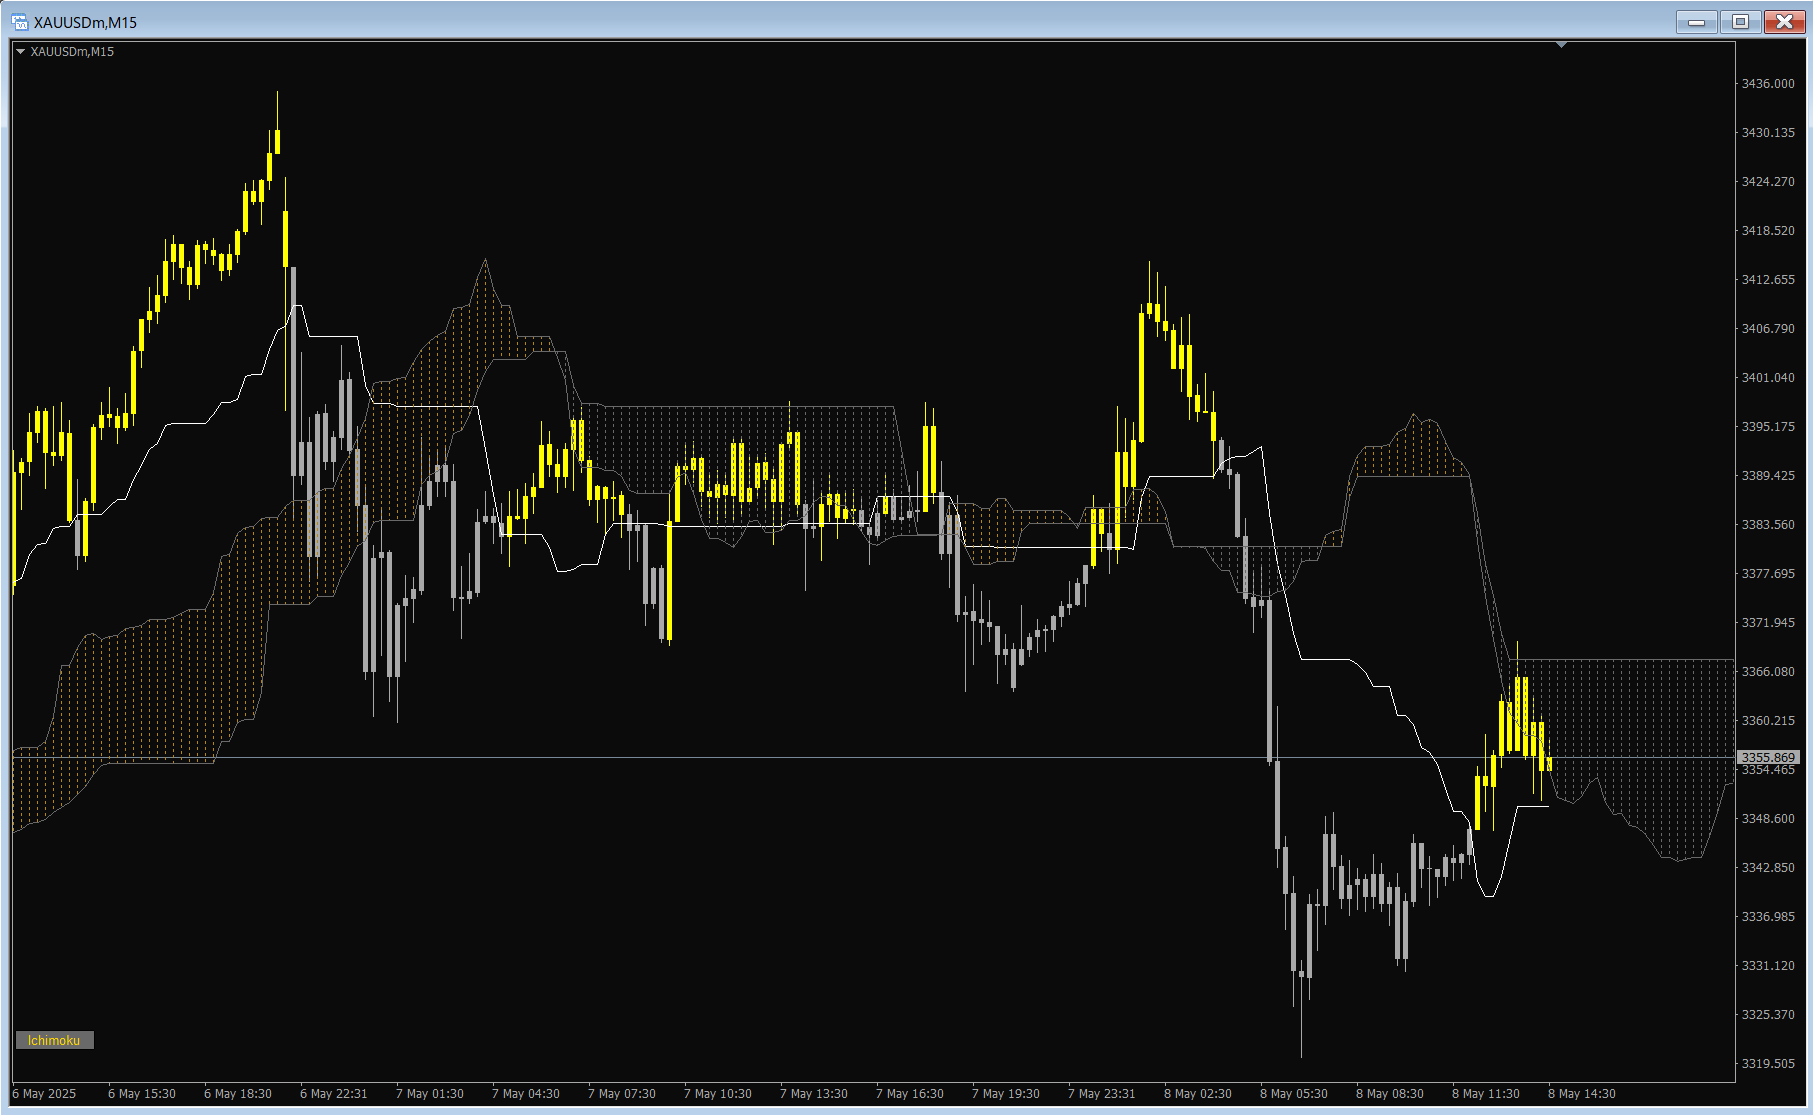Maximize the XAUUSDm chart window
The height and width of the screenshot is (1115, 1813).
pyautogui.click(x=1740, y=22)
